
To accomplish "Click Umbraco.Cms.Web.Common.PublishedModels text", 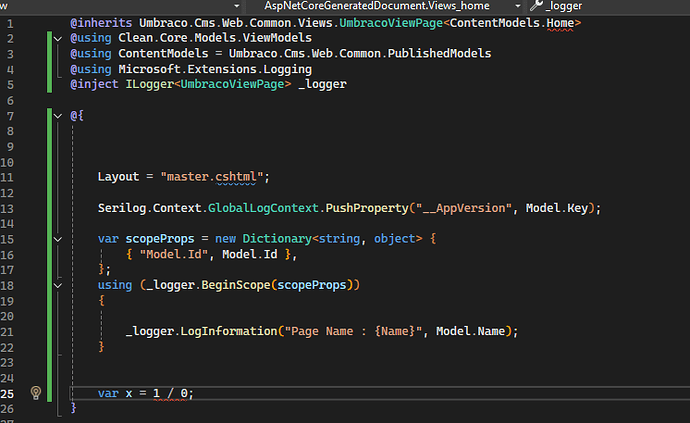I will [360, 53].
